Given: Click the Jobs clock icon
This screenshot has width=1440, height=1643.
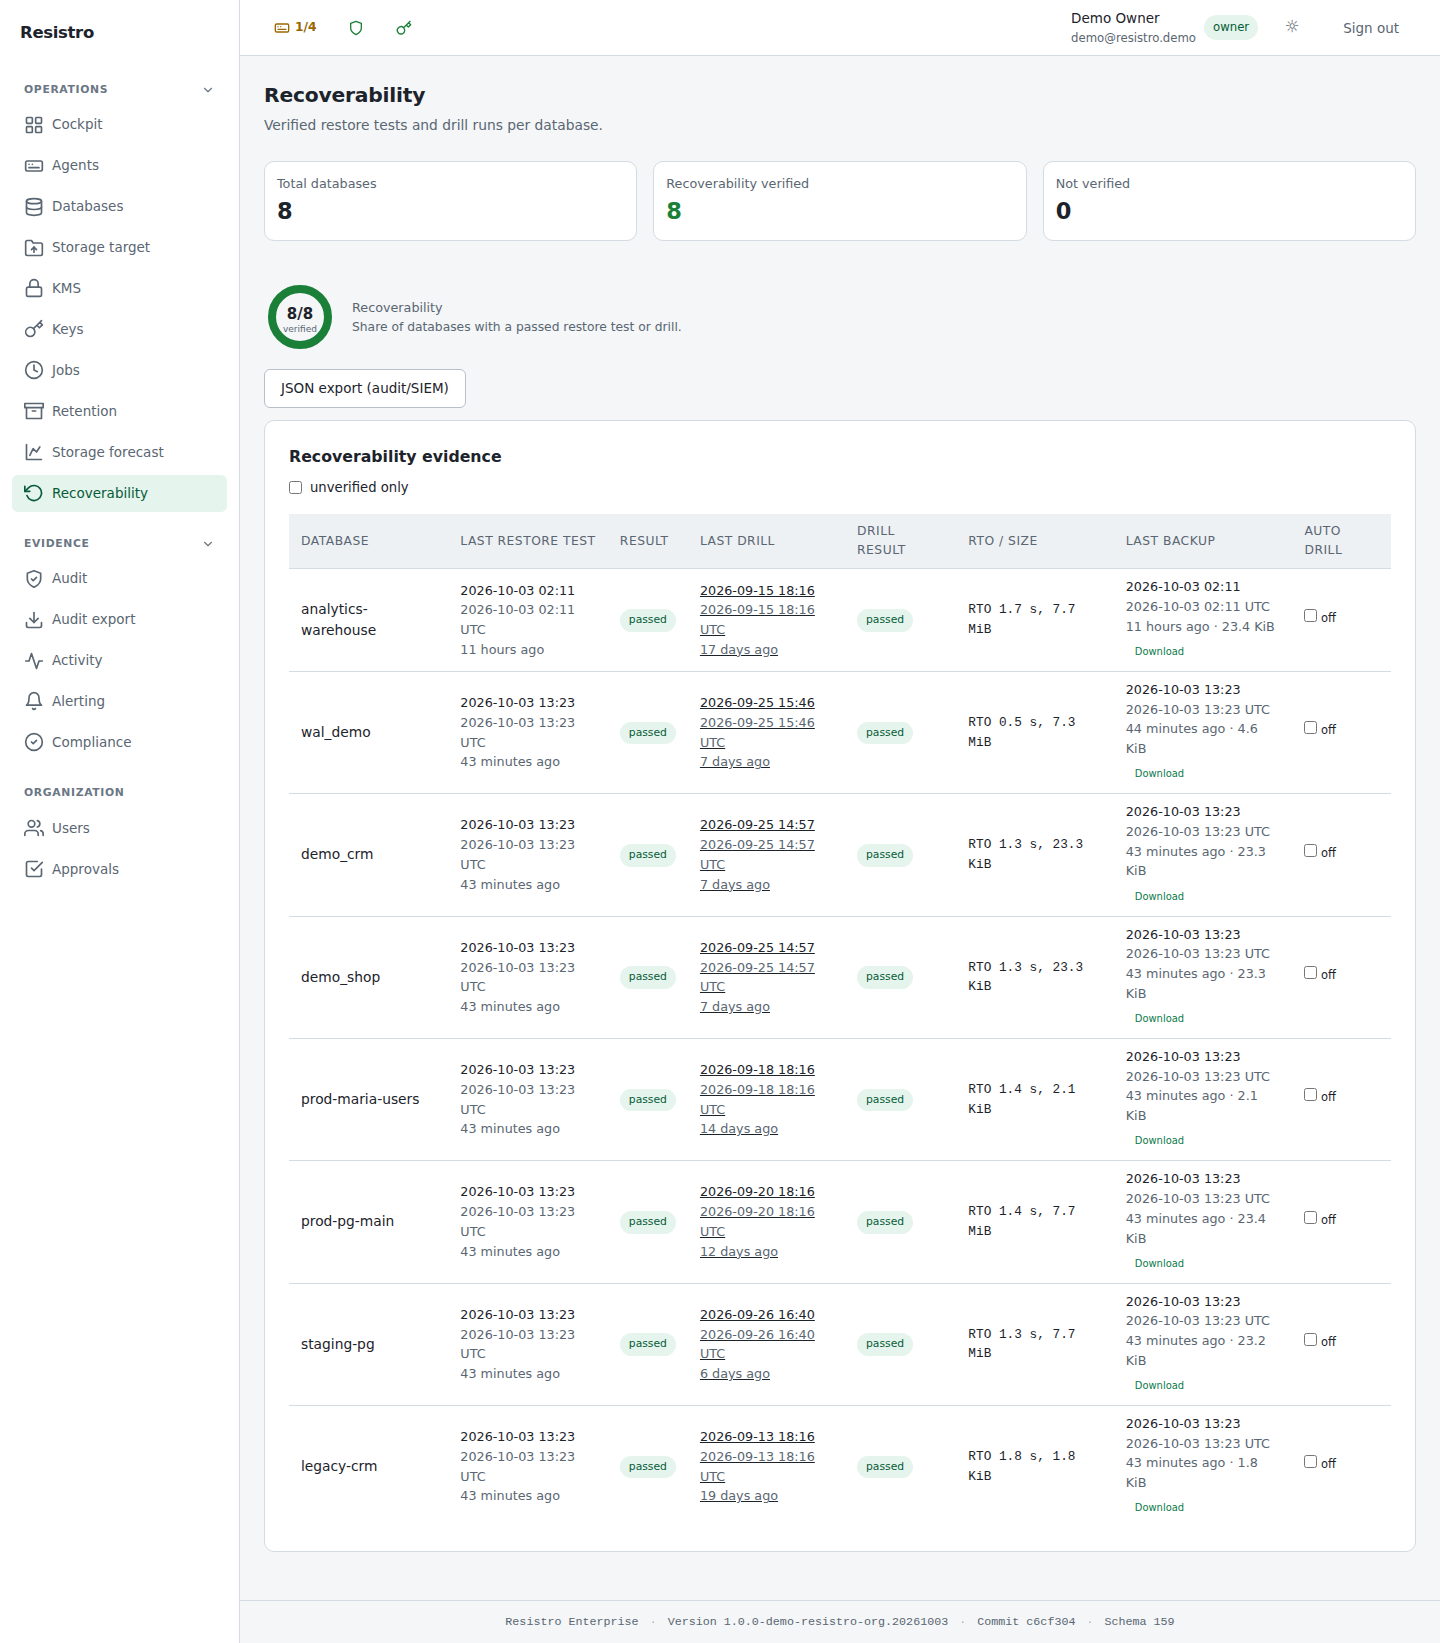Looking at the screenshot, I should tap(34, 371).
